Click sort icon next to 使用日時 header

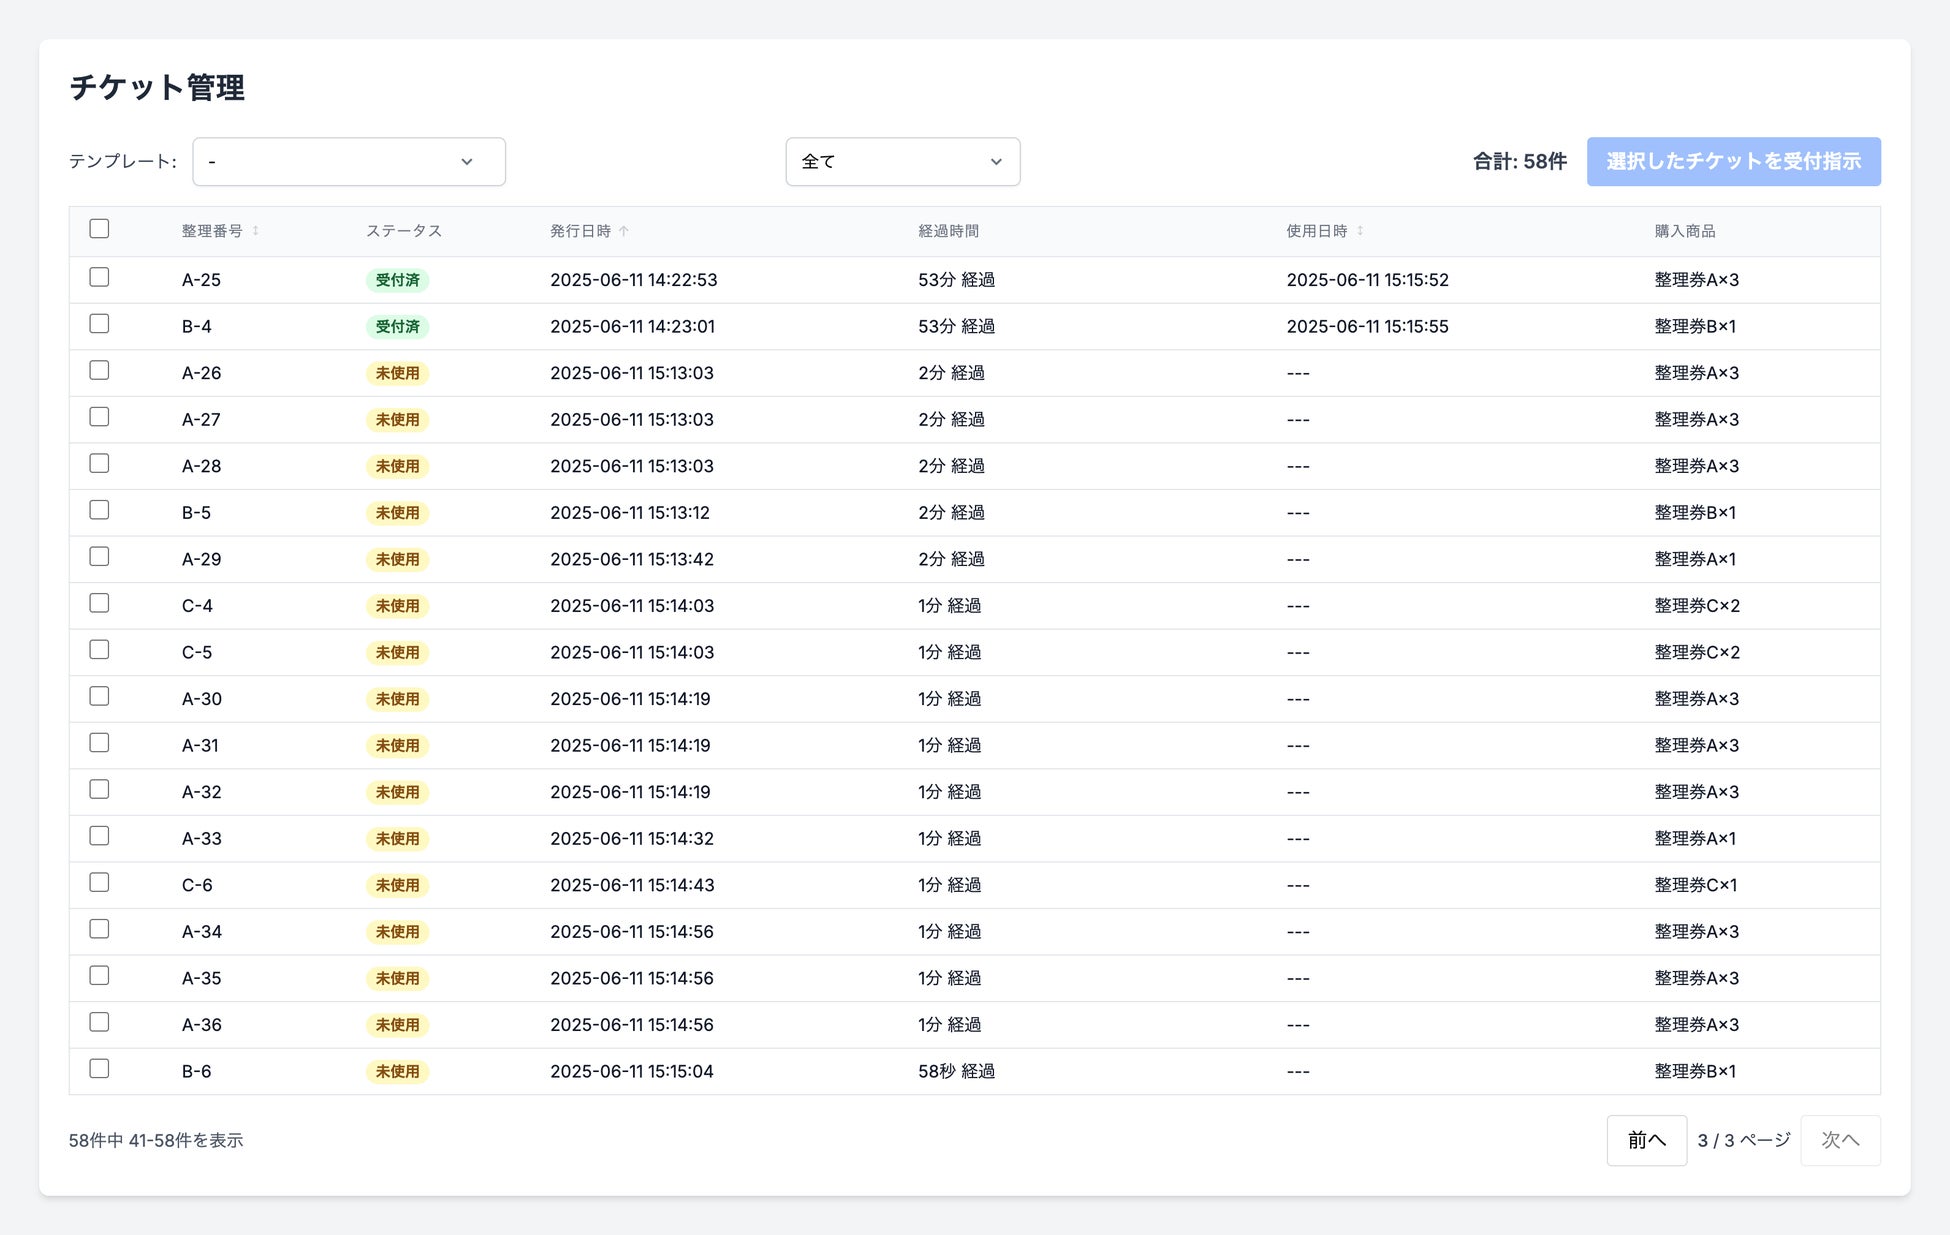1360,231
